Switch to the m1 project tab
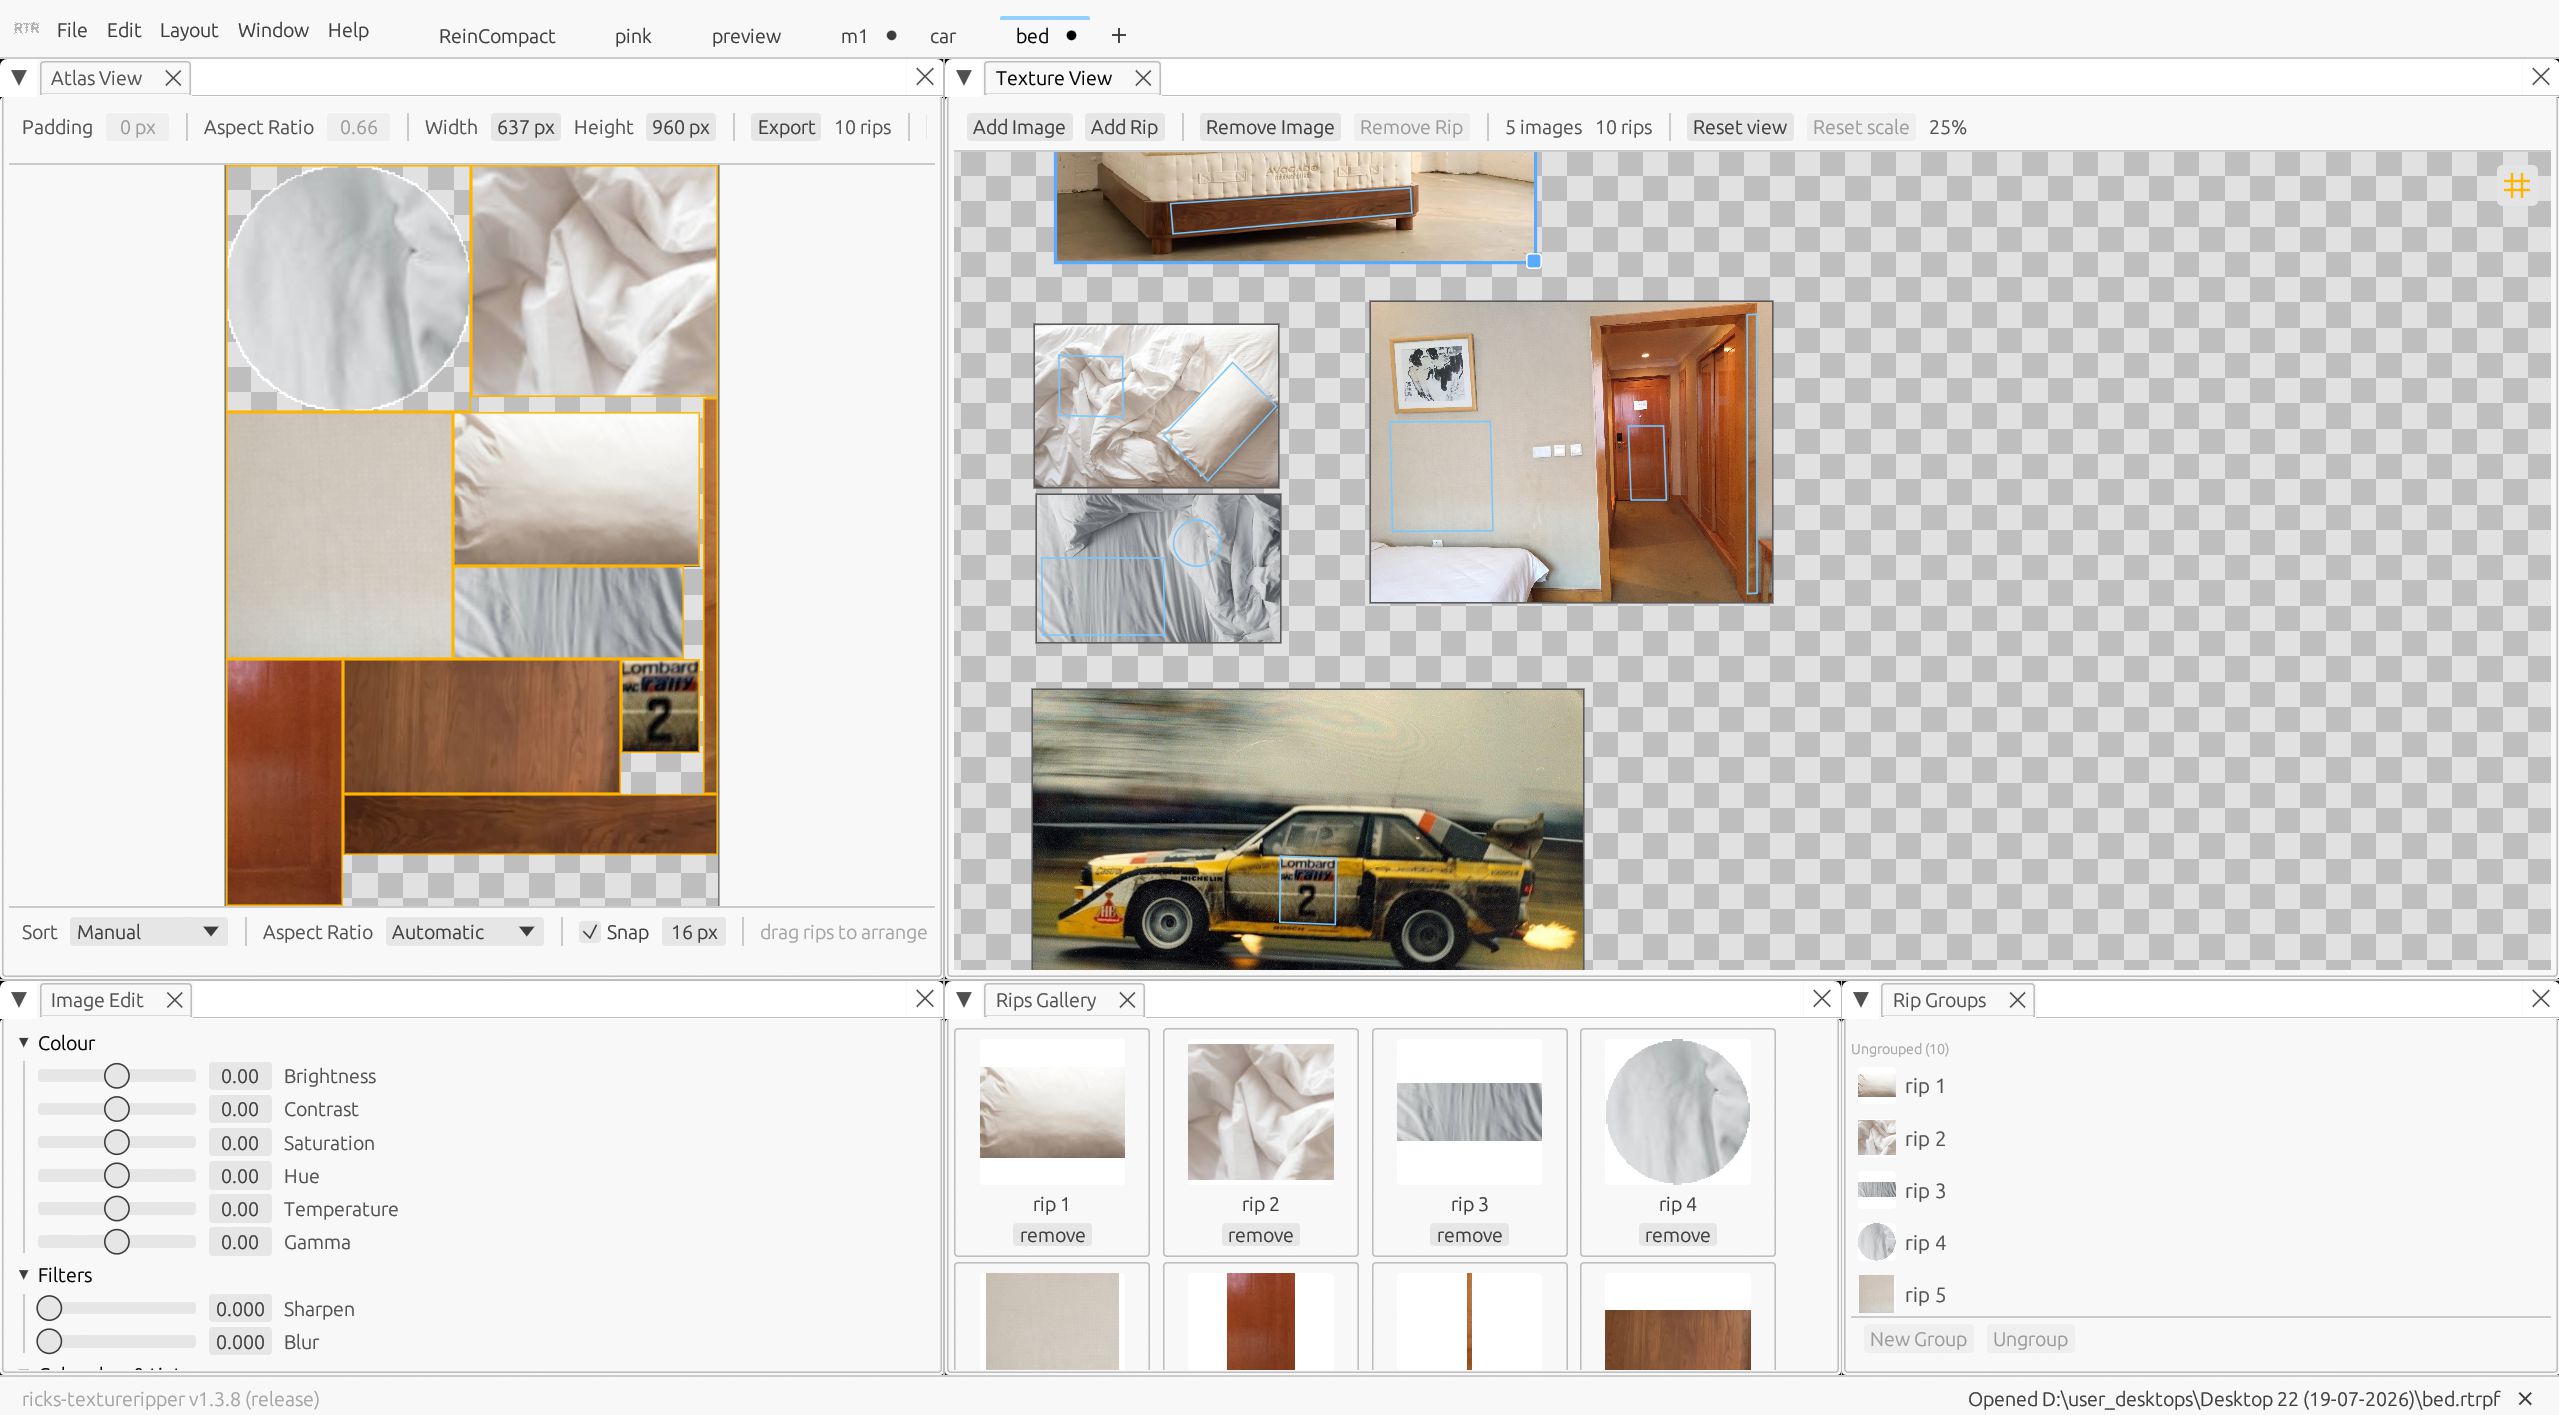This screenshot has height=1415, width=2559. (854, 36)
